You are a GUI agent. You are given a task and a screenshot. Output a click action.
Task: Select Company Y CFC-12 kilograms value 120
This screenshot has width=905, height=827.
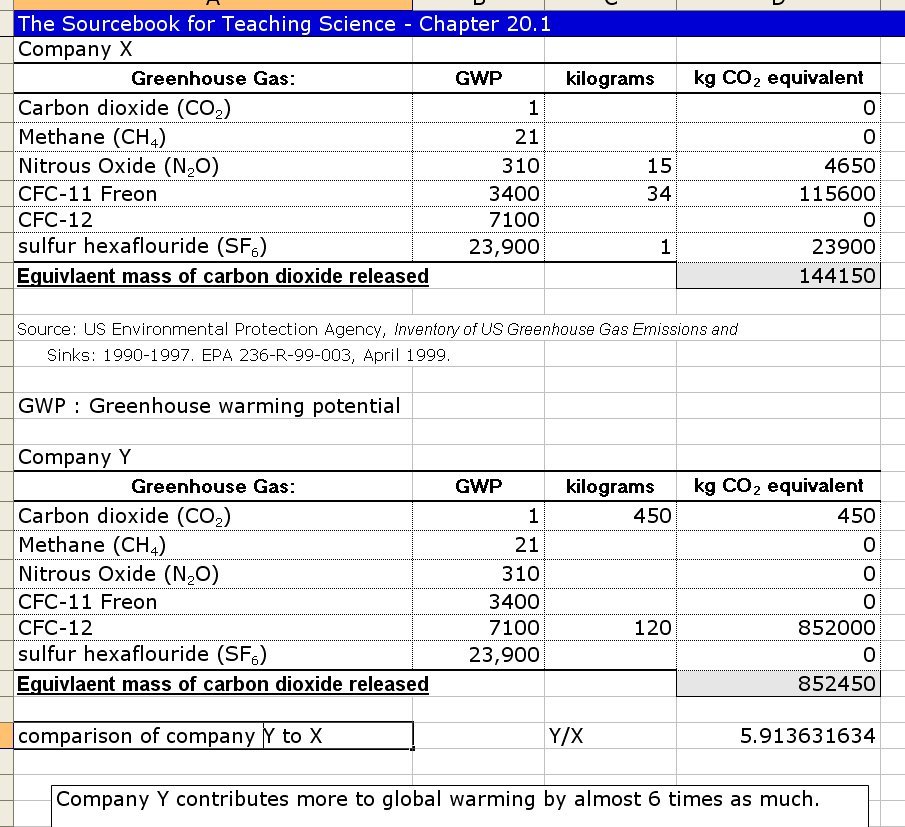(x=610, y=628)
